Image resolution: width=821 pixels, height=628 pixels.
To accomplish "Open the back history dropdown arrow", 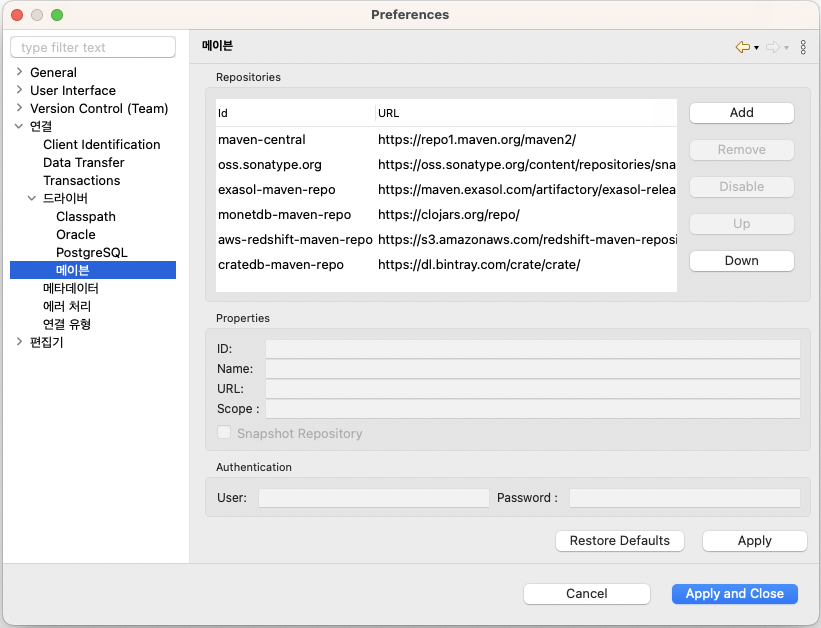I will pyautogui.click(x=757, y=48).
